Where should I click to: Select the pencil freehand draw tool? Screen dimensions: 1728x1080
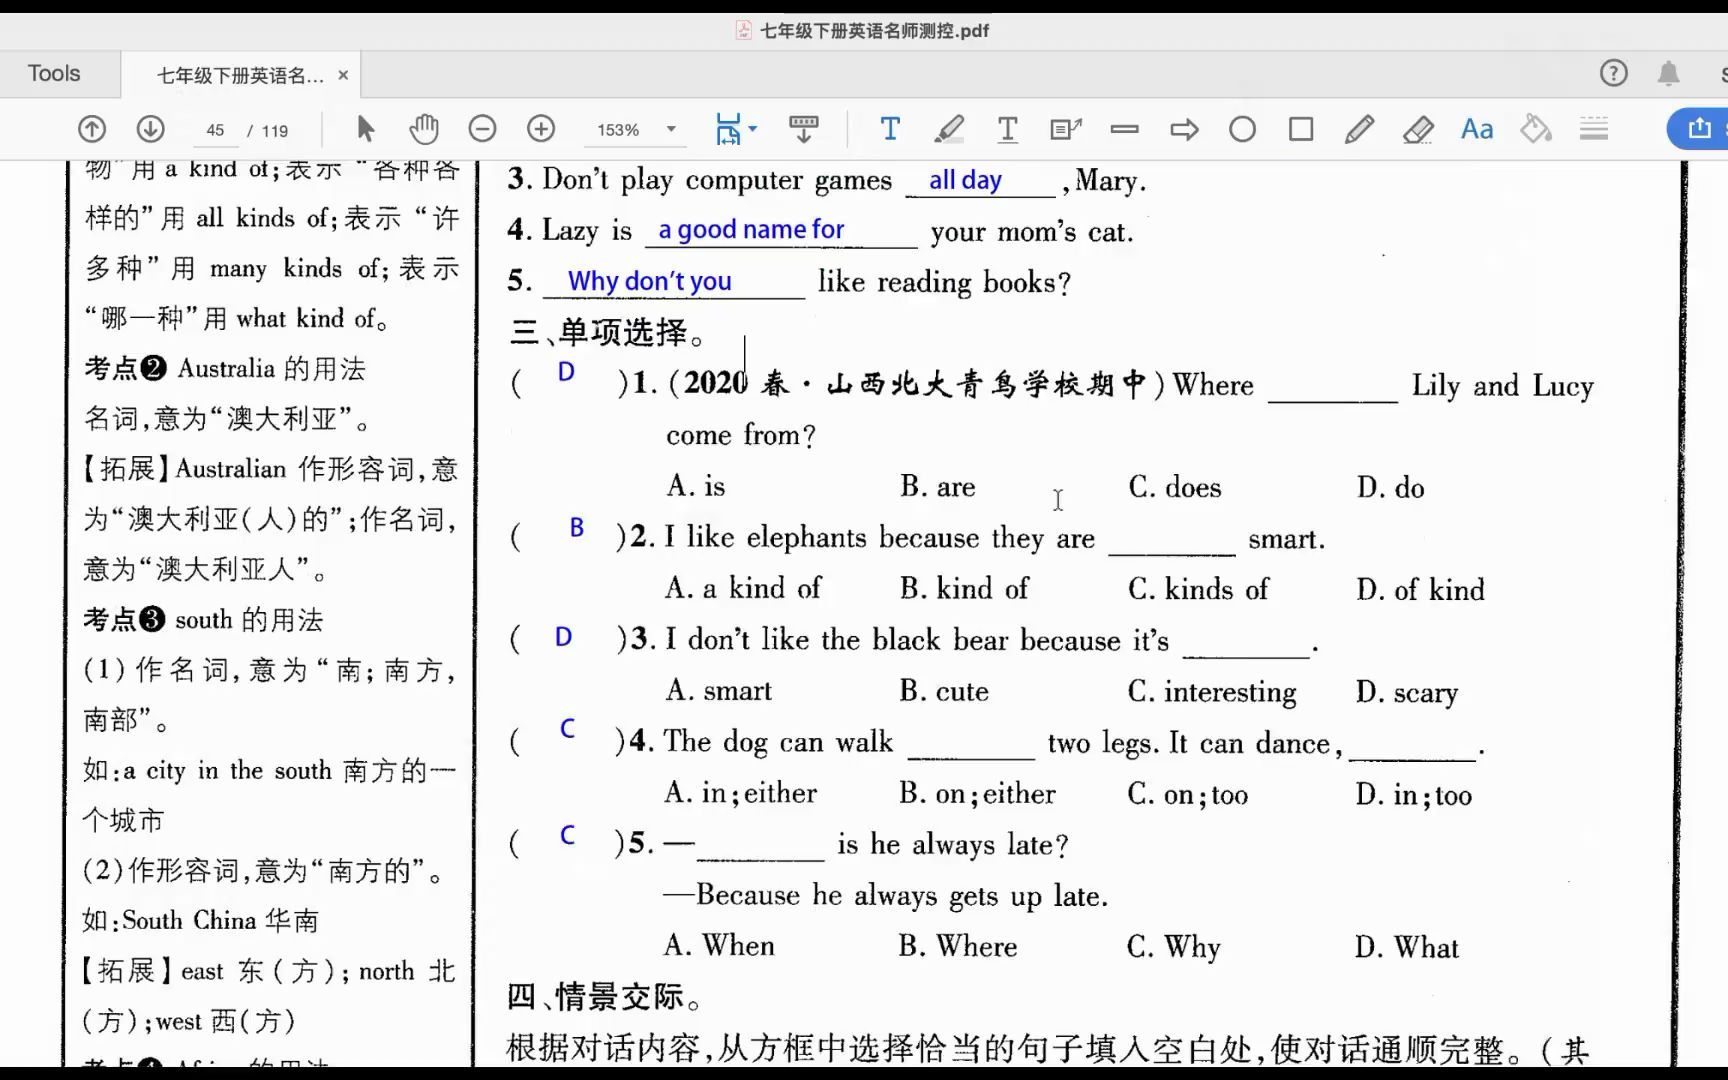[x=1359, y=129]
